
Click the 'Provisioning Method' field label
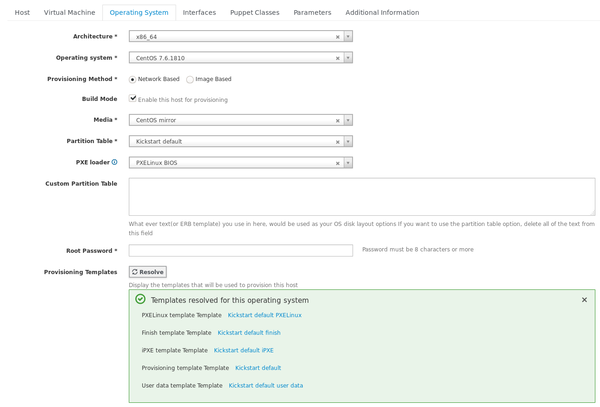(82, 79)
